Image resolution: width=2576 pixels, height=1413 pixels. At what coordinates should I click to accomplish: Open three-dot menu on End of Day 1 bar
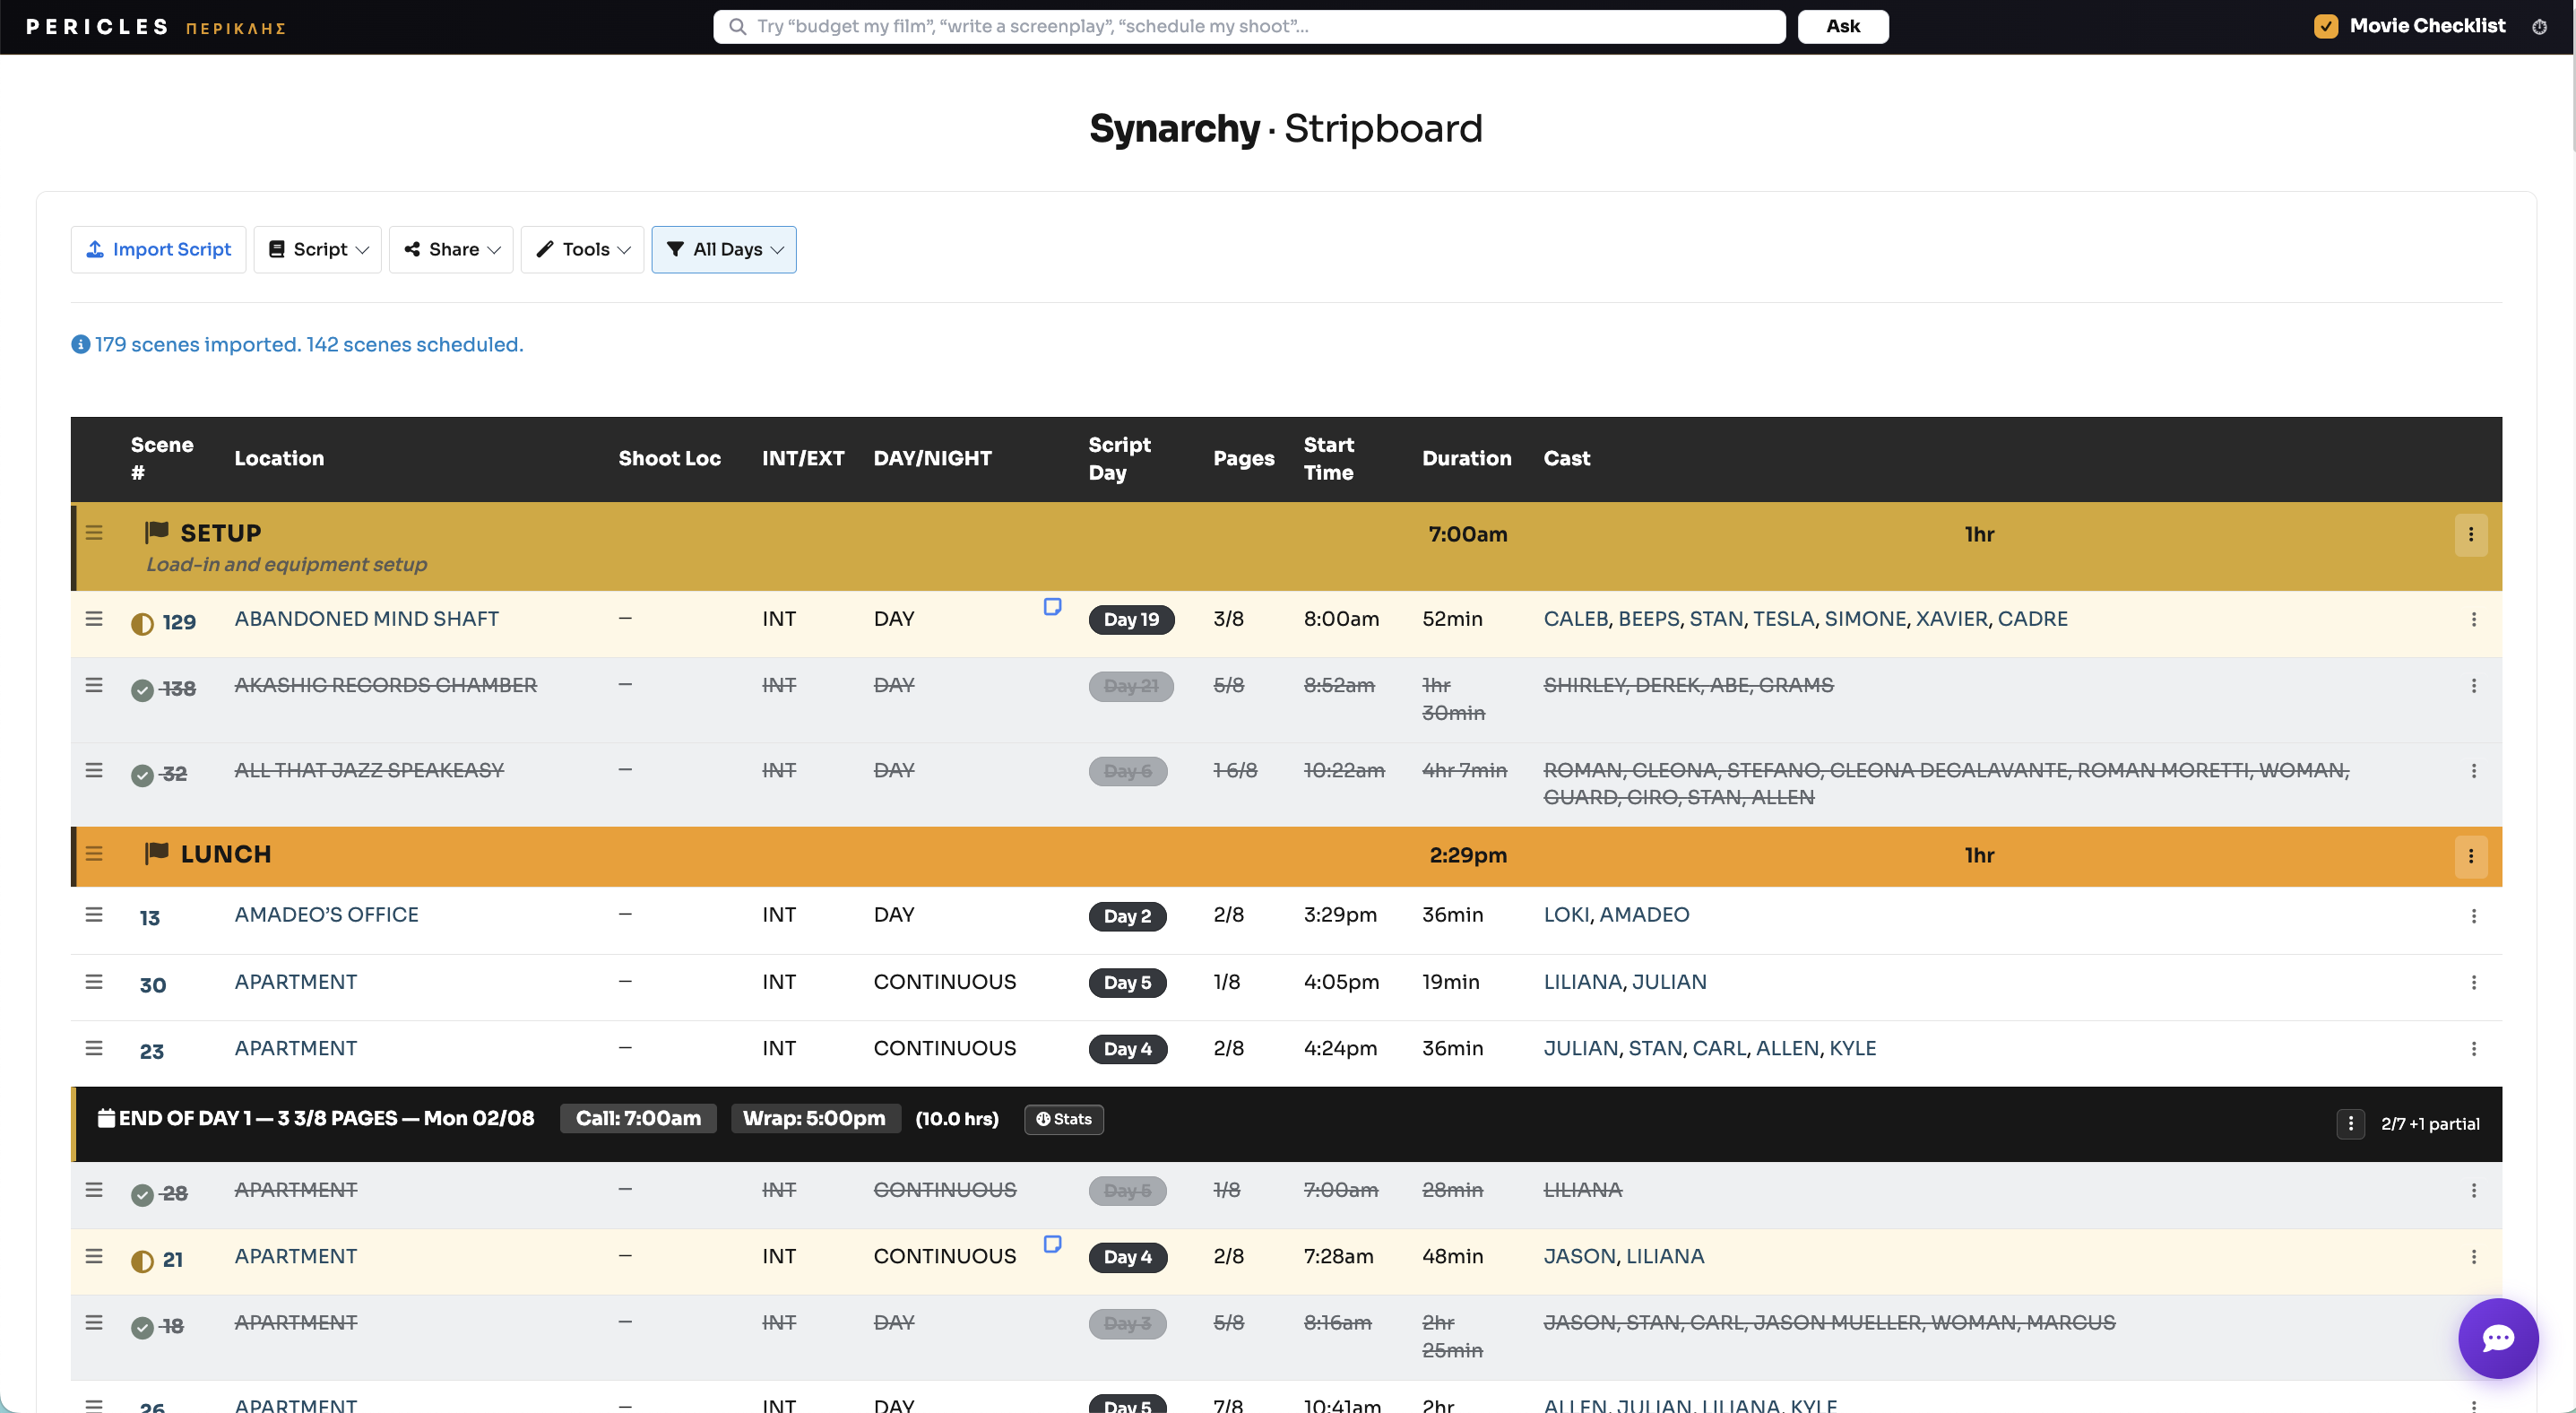(2350, 1124)
